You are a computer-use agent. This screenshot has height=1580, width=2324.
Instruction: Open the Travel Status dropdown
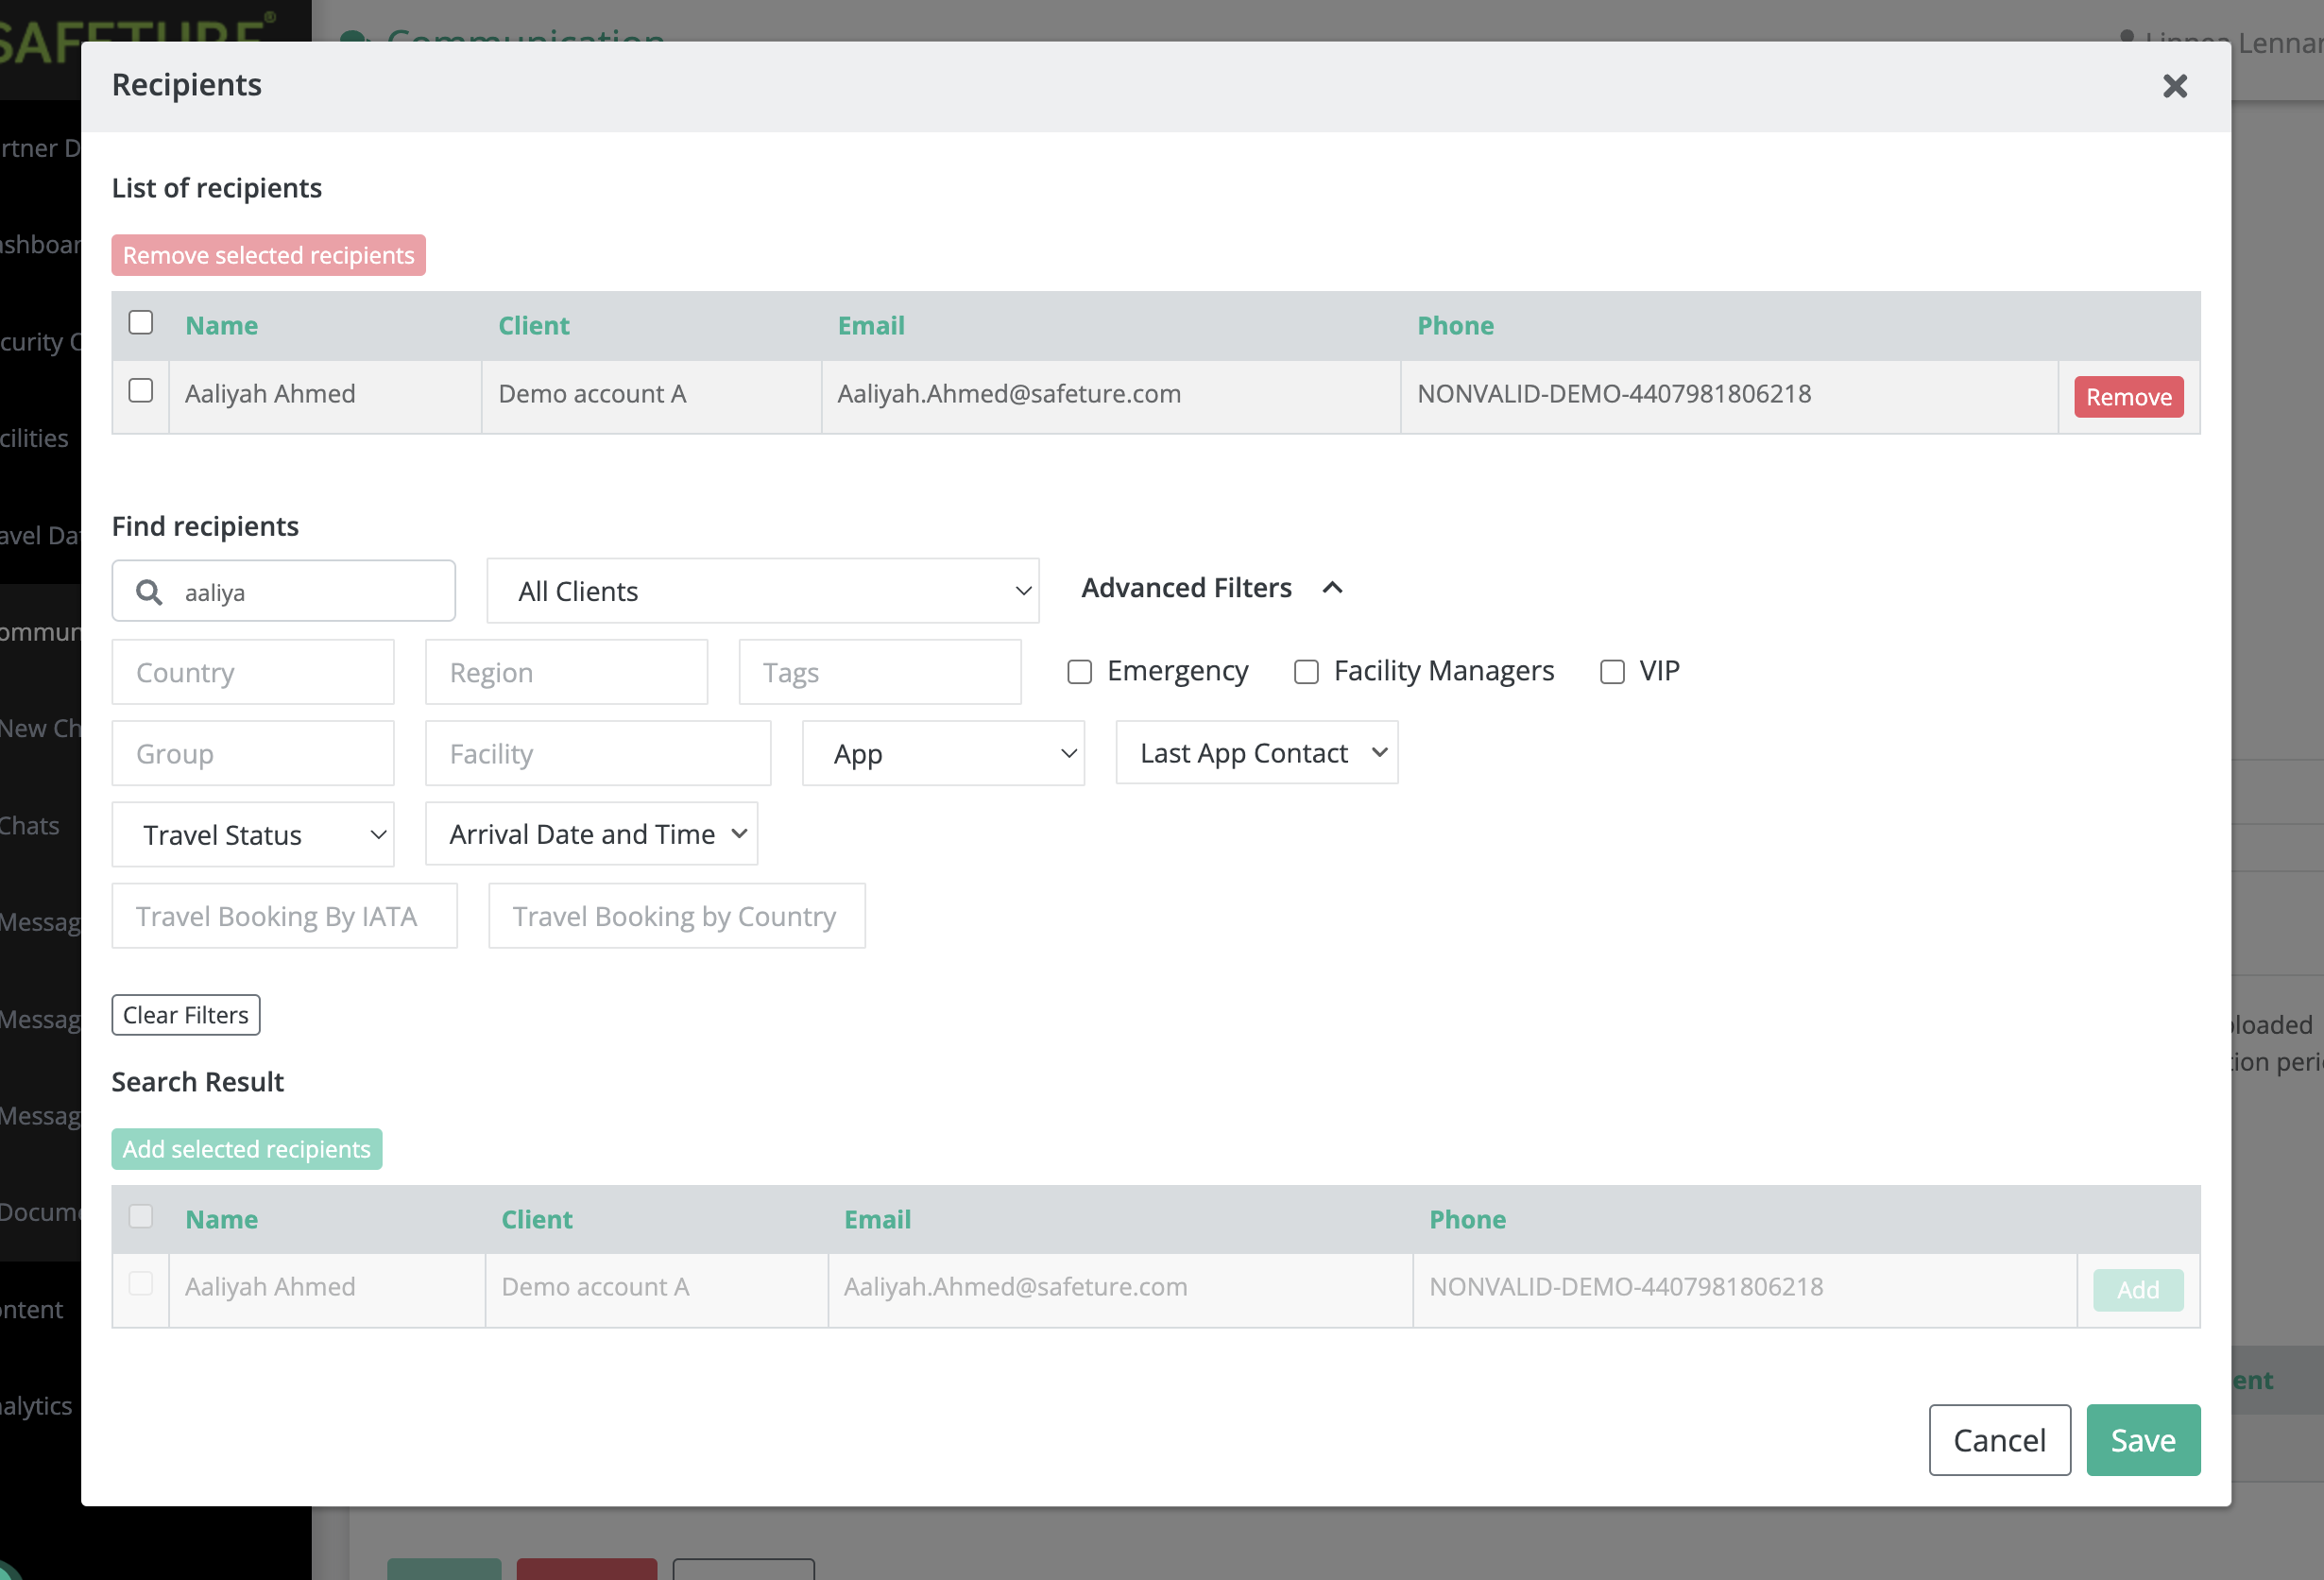(253, 834)
